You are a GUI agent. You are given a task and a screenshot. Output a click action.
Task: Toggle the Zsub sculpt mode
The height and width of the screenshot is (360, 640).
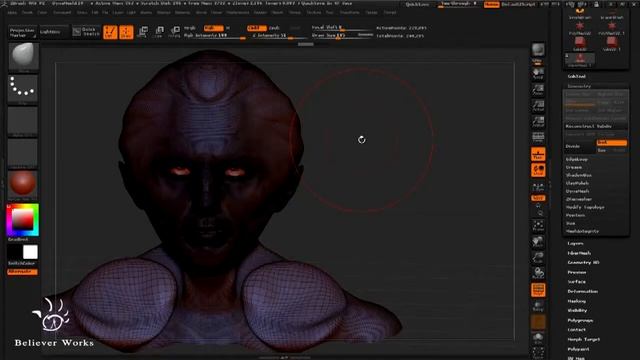274,28
